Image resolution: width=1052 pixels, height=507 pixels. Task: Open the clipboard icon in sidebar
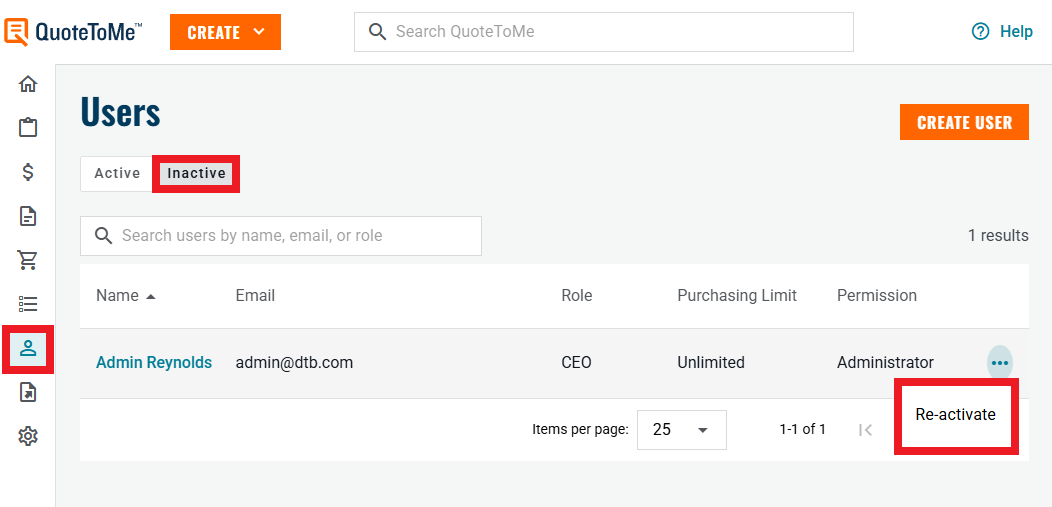tap(28, 128)
